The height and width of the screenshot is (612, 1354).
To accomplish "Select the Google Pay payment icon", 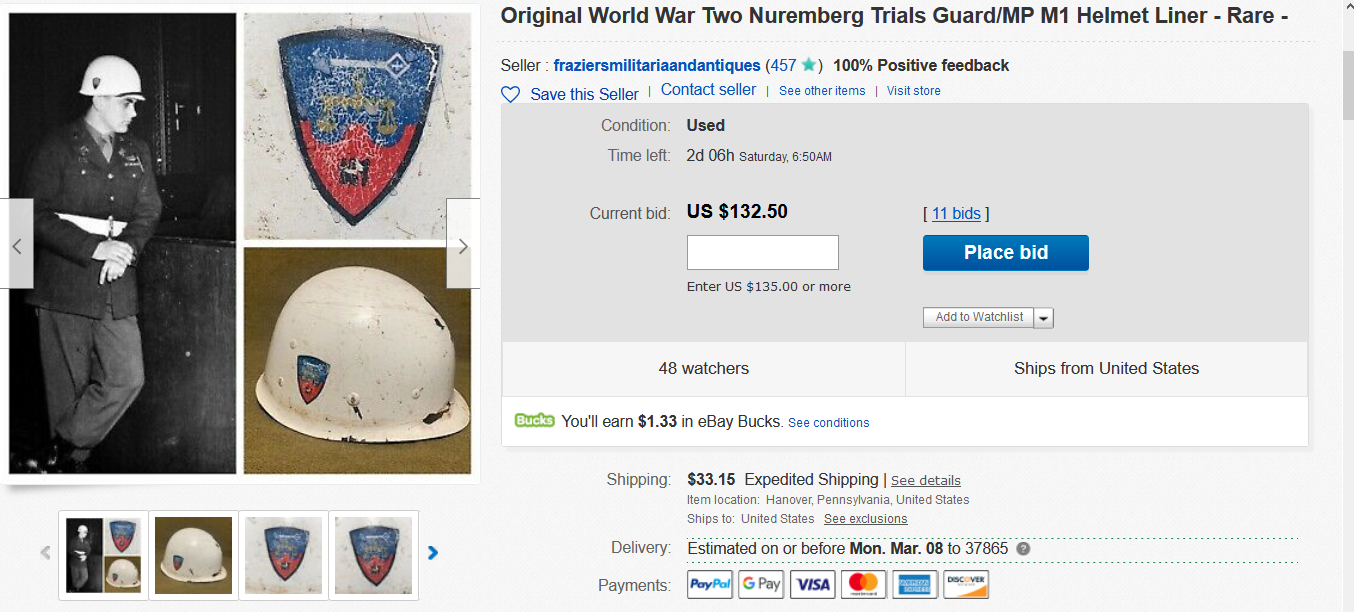I will [760, 584].
